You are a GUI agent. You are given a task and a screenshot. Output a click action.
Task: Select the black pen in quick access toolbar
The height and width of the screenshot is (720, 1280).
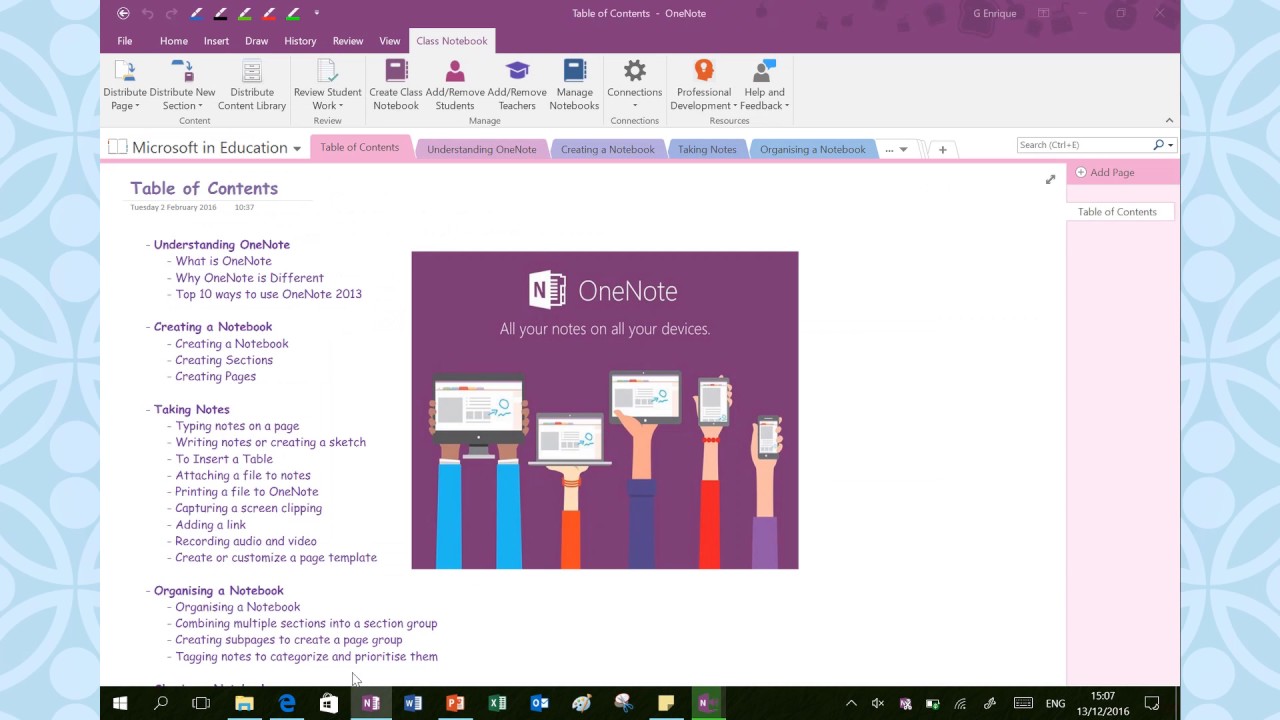coord(221,13)
